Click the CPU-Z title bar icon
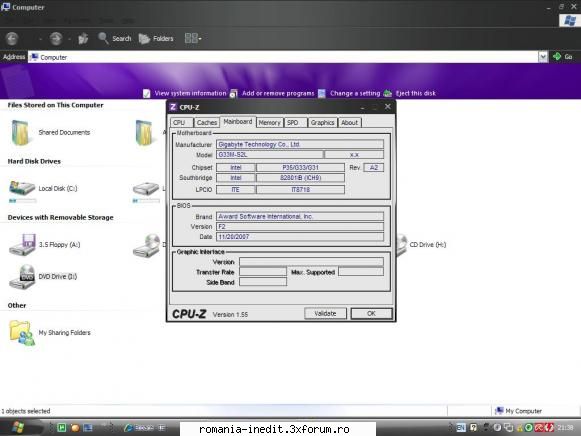Image resolution: width=581 pixels, height=436 pixels. click(x=173, y=107)
